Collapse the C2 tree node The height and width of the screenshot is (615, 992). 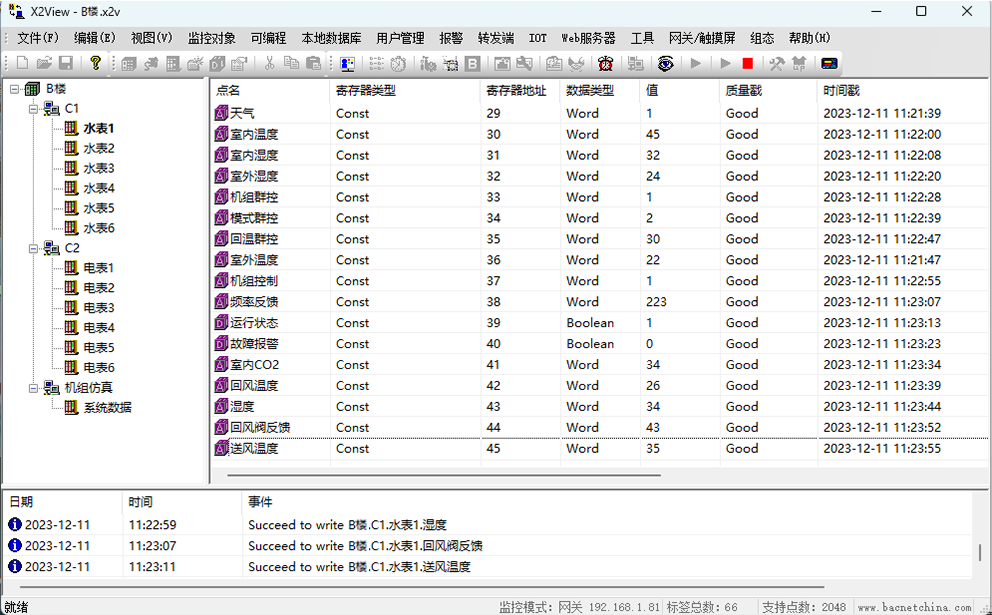click(34, 248)
